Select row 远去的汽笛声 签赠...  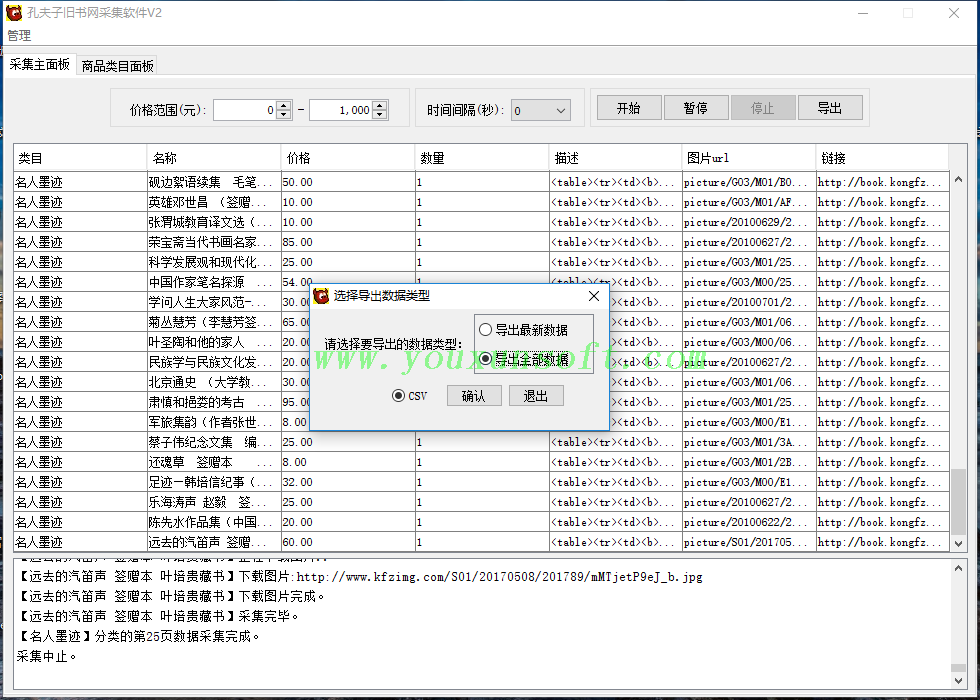coord(481,542)
